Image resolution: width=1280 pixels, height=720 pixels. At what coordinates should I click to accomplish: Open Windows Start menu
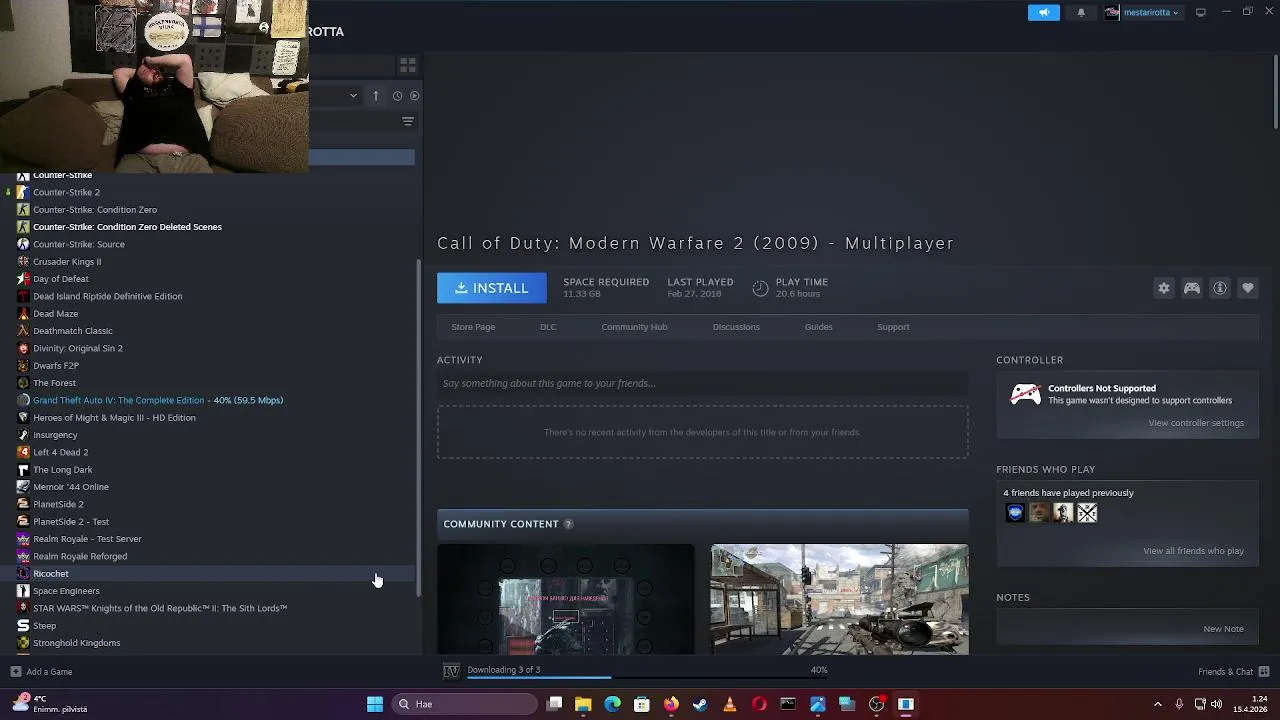click(375, 704)
